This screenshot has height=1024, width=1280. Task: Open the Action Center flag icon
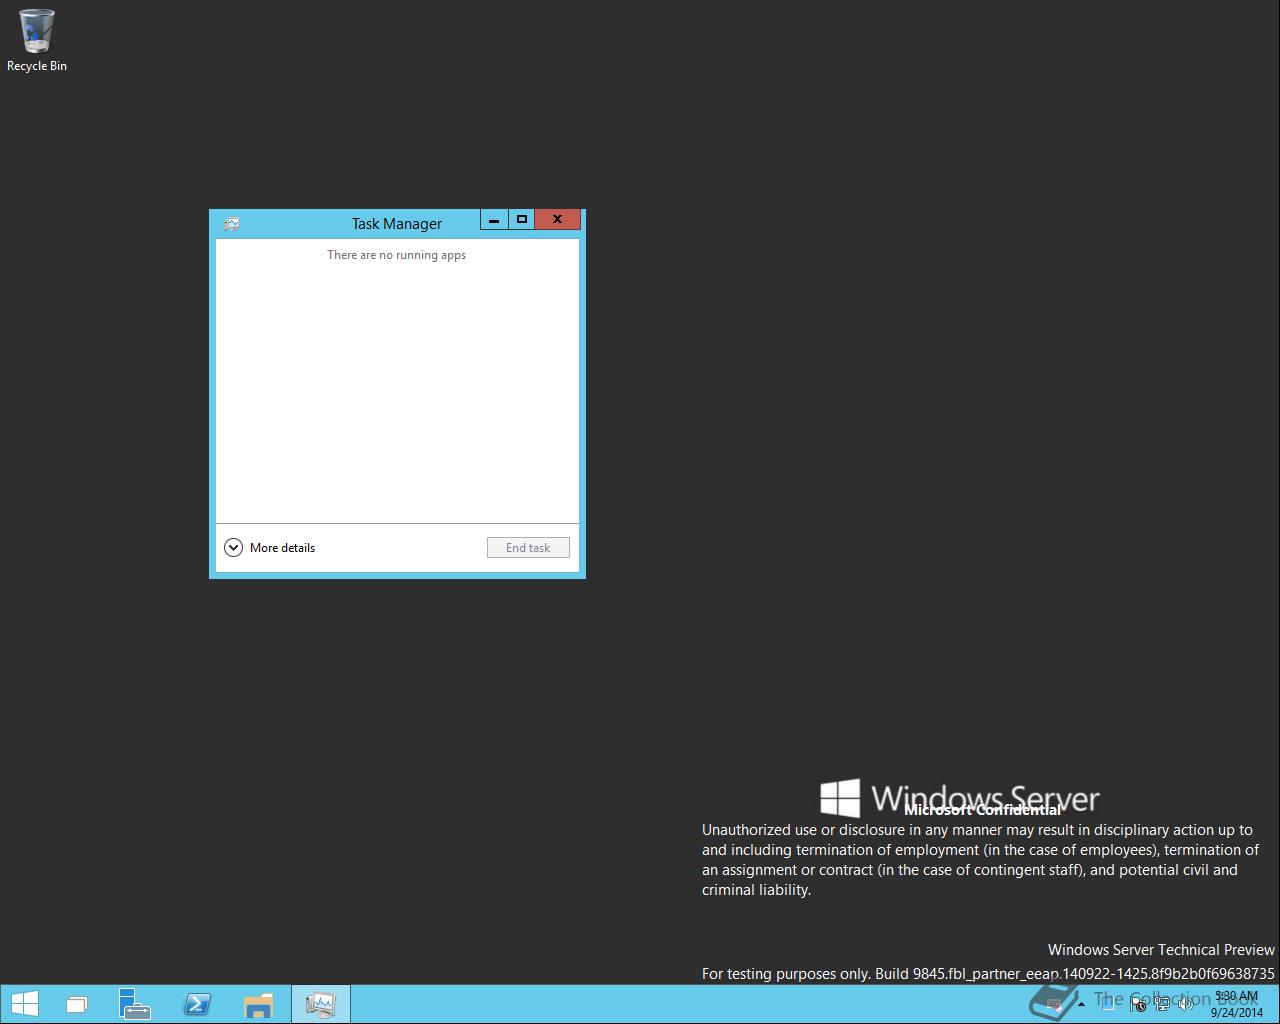(x=1138, y=1004)
